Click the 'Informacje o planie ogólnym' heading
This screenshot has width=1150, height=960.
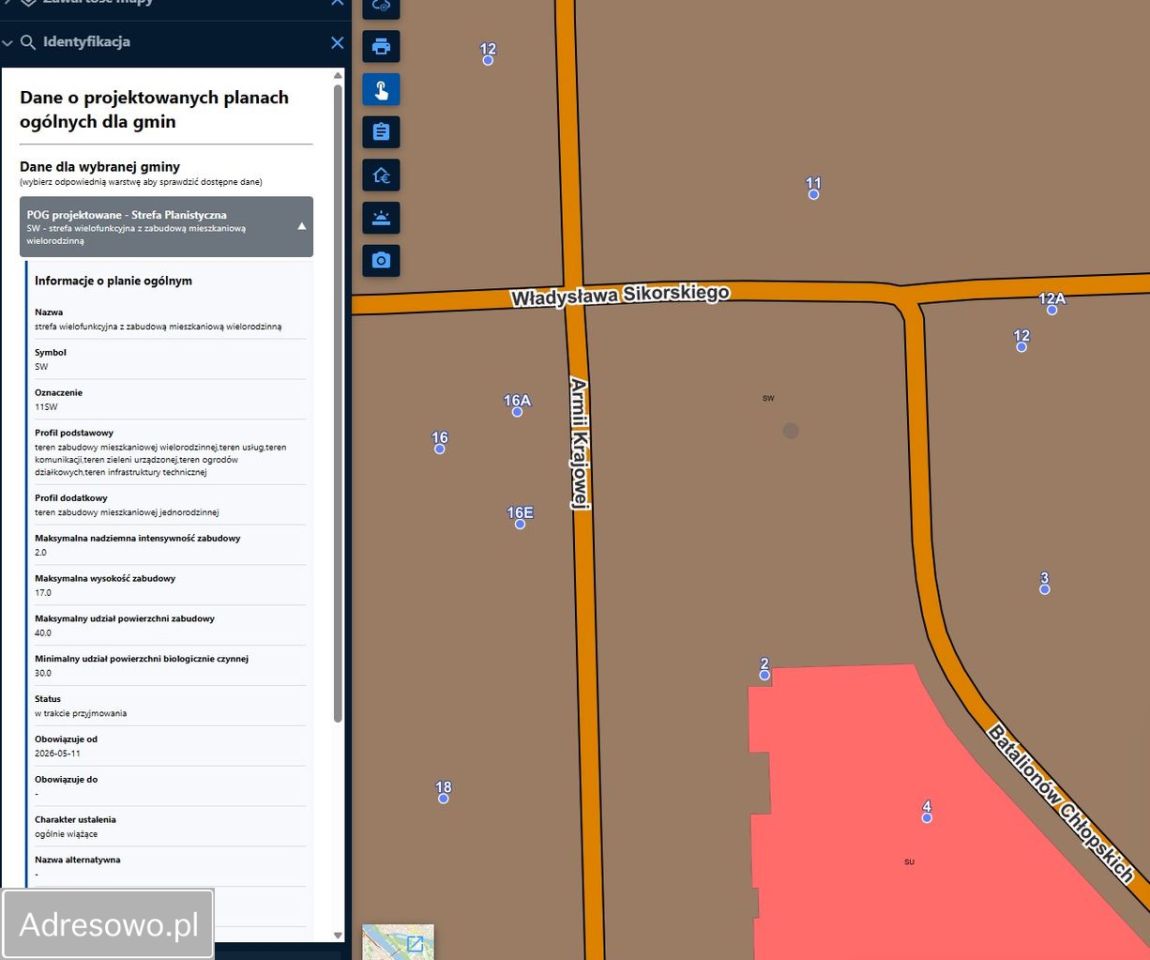[x=113, y=281]
